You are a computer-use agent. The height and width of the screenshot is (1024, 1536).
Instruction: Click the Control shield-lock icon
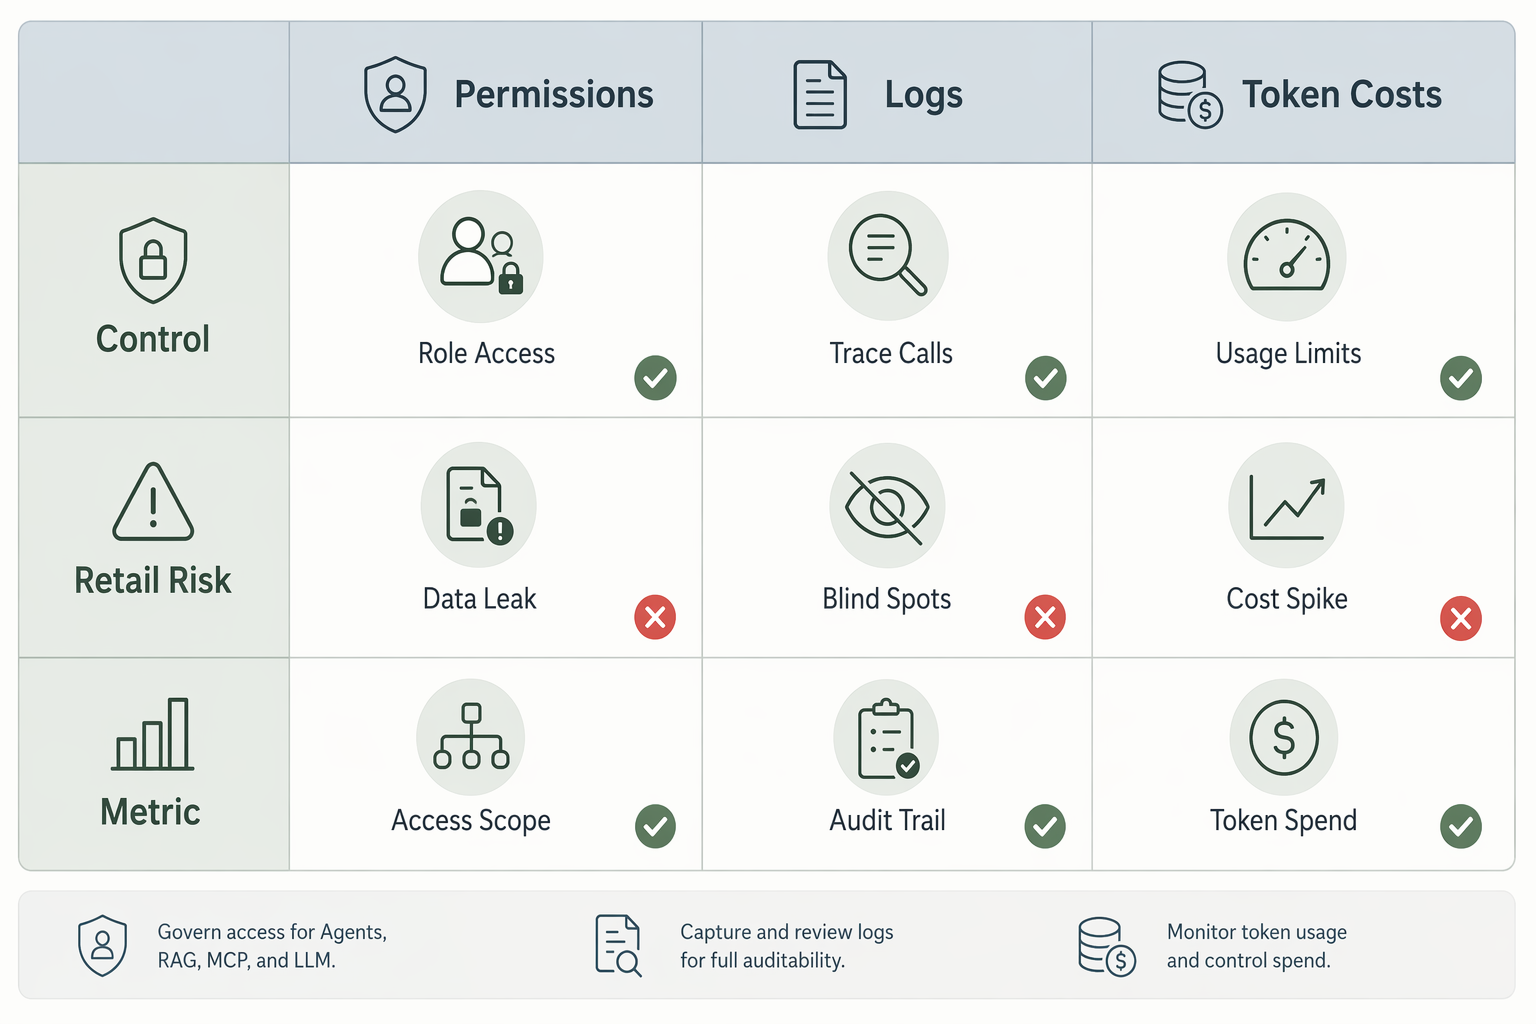[153, 260]
